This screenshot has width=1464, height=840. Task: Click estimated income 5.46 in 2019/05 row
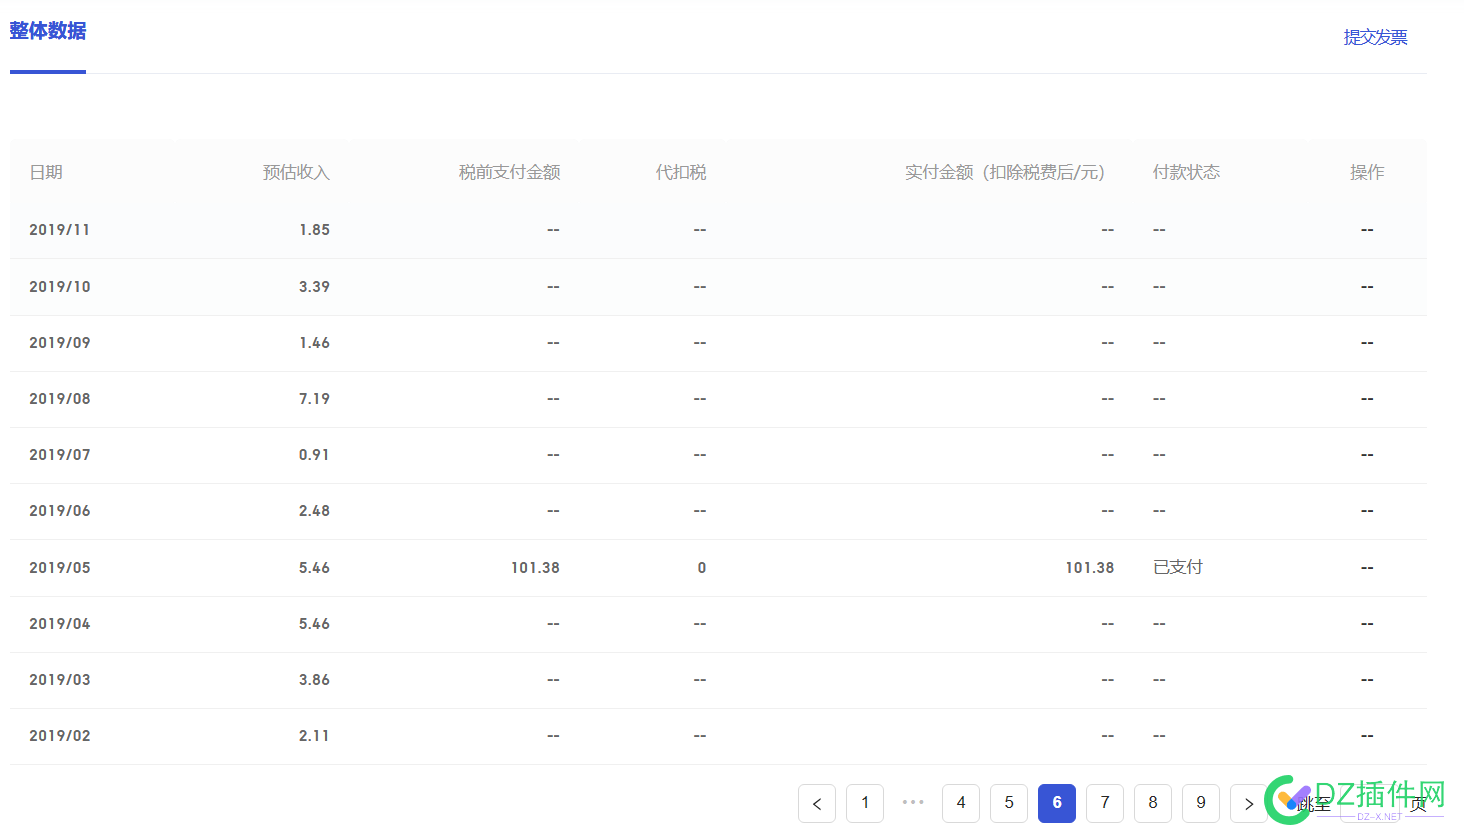click(x=314, y=568)
